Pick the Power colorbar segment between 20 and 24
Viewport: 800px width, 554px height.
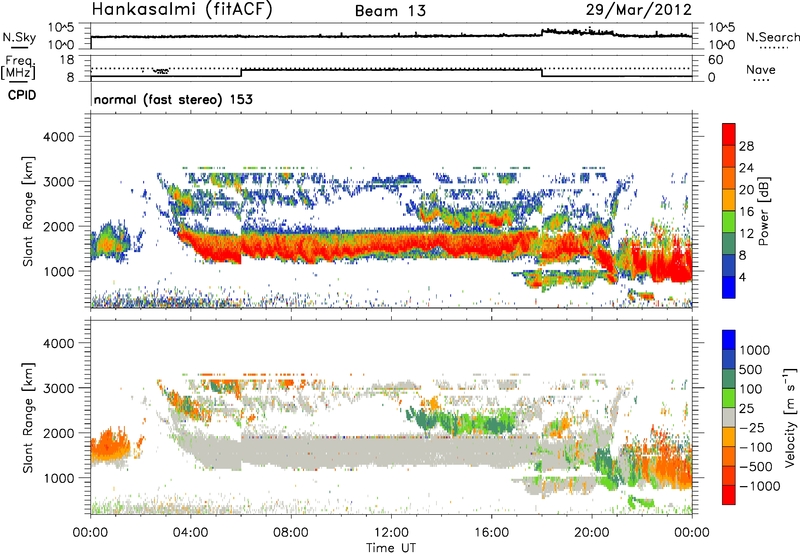click(729, 178)
